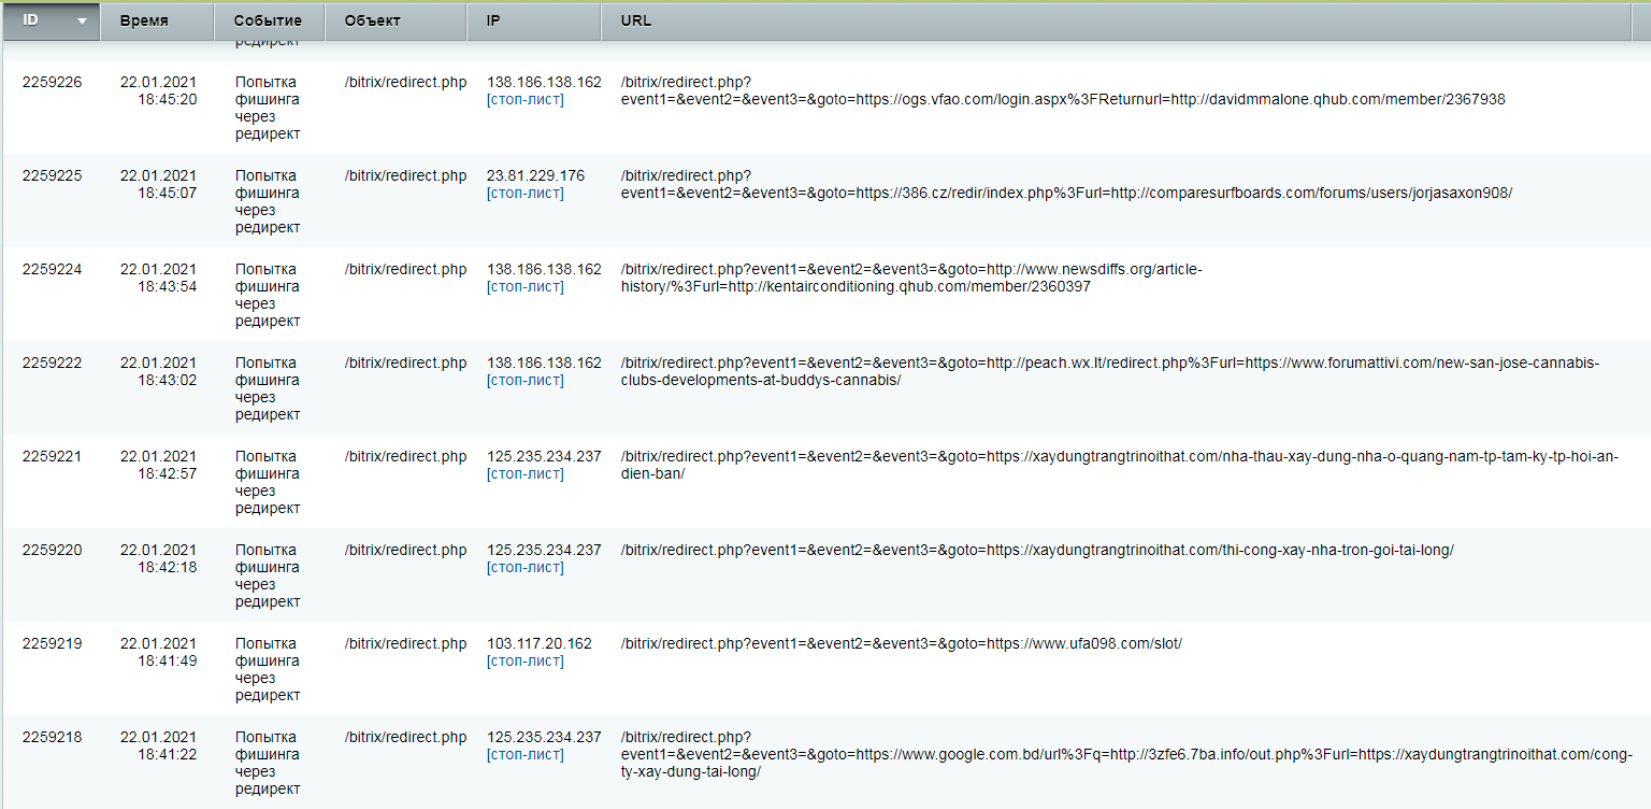Click URL containing ufa098.com/slot
Screen dimensions: 1651x809
tap(901, 644)
